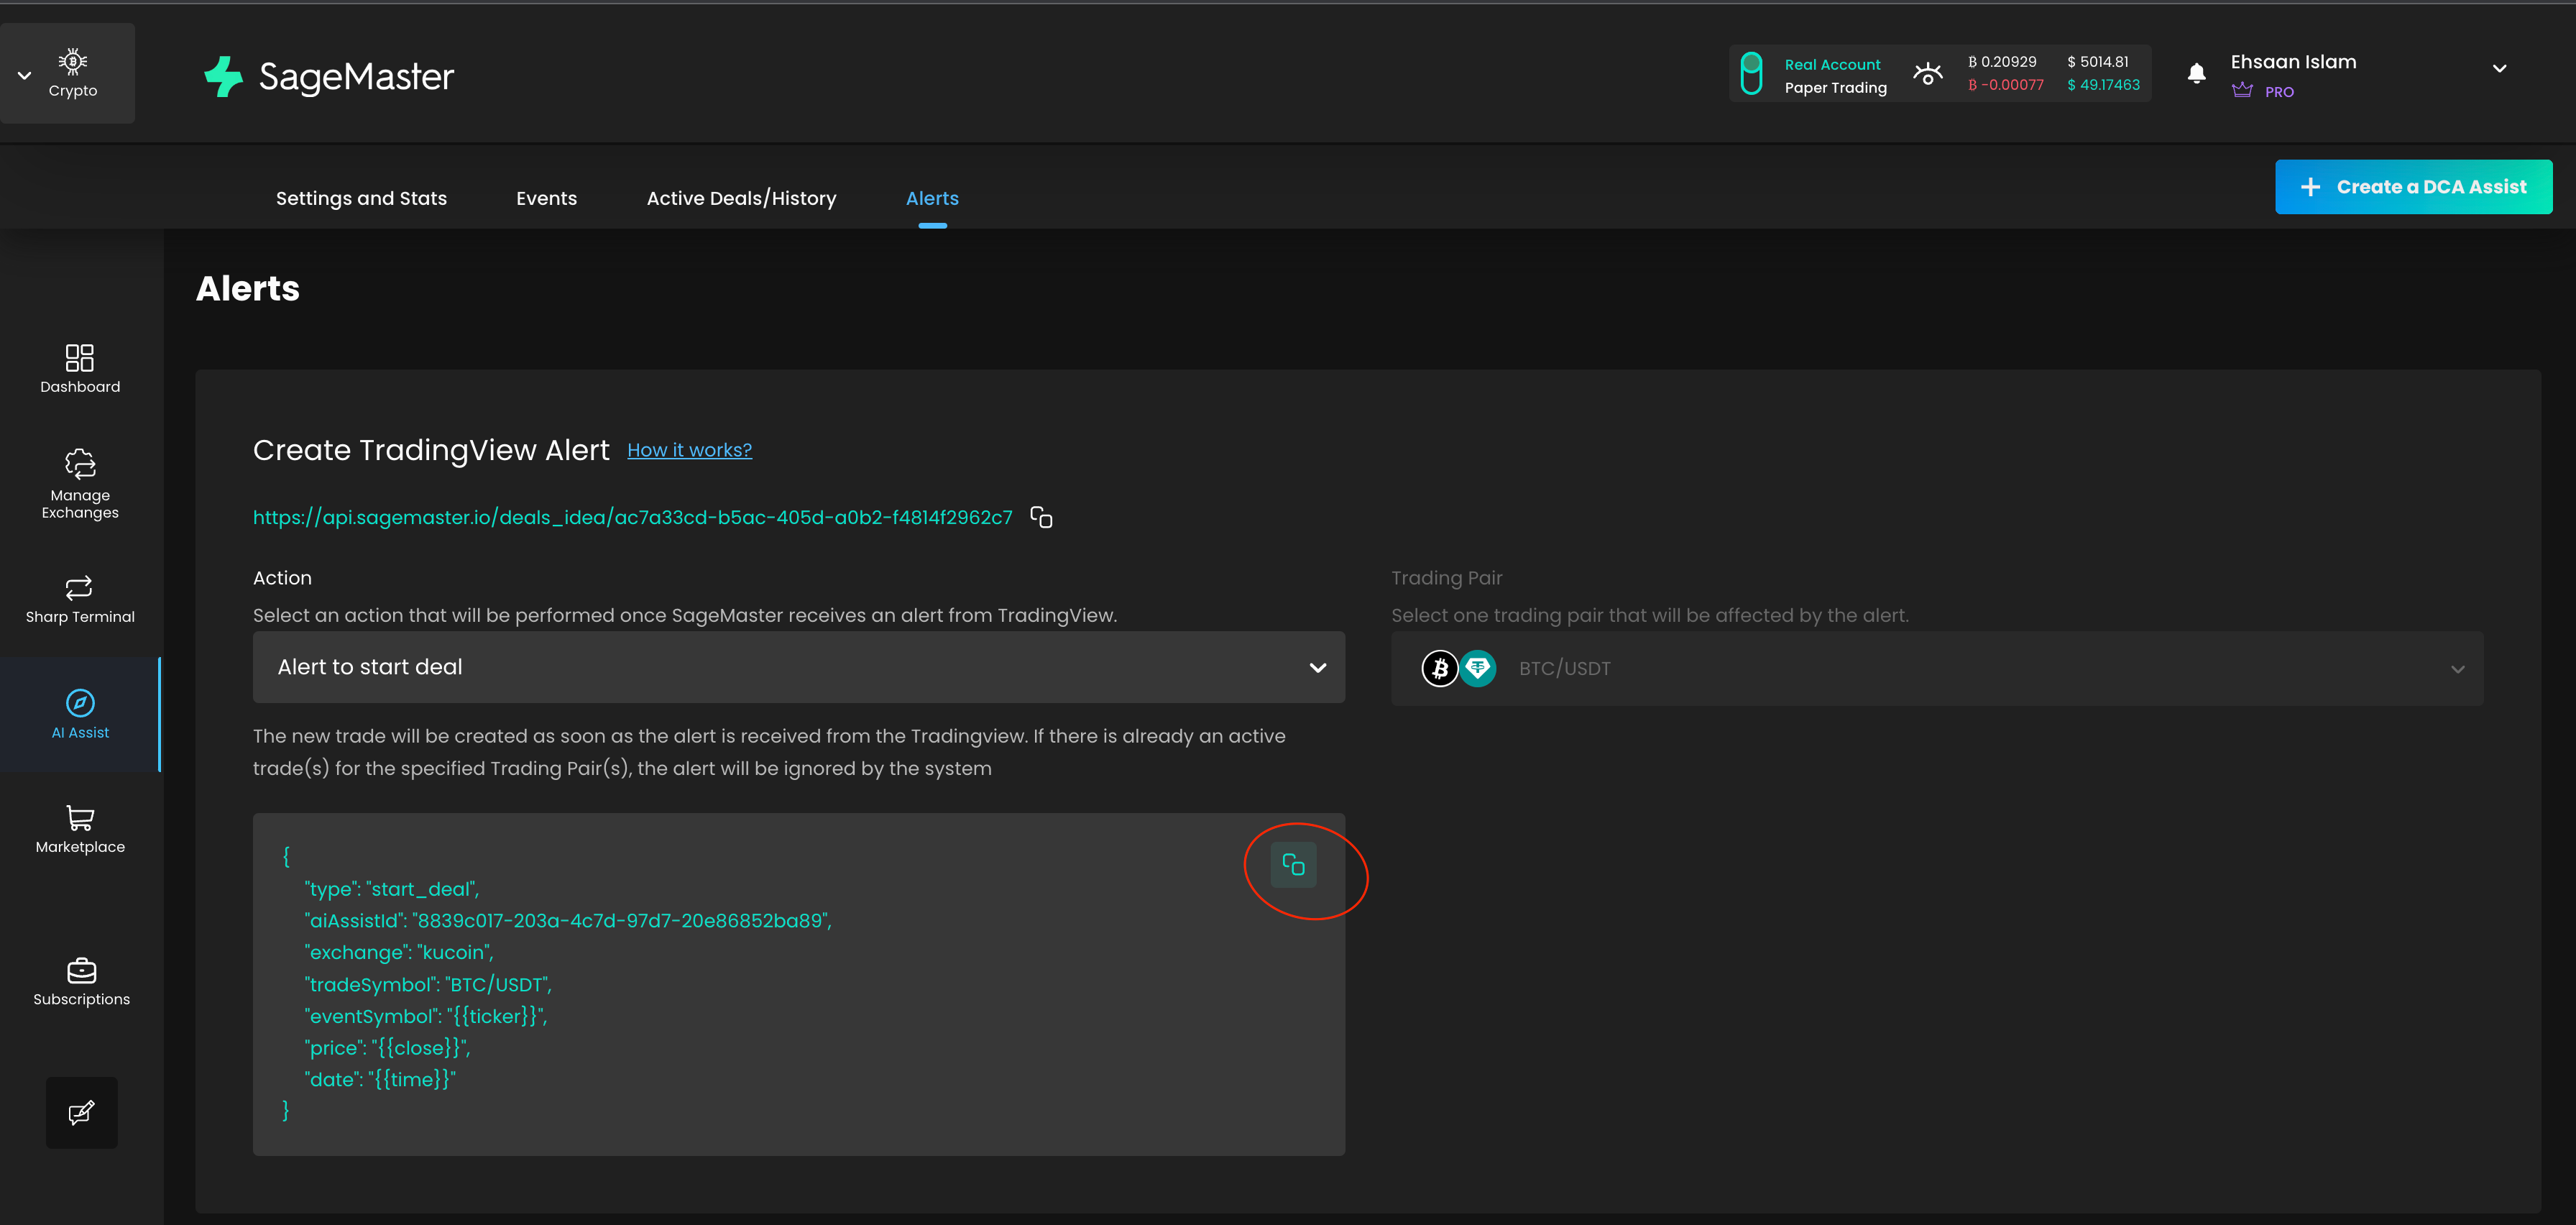Open Manage Exchanges from sidebar
Screen dimensions: 2576x1225
[80, 485]
